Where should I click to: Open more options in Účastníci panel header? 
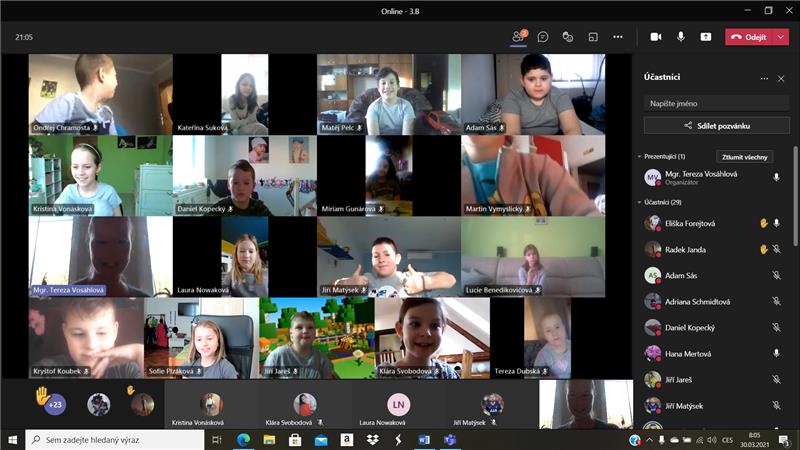click(764, 79)
